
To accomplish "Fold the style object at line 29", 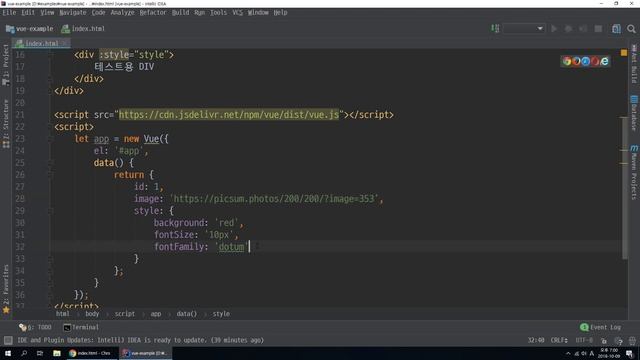I will 51,211.
